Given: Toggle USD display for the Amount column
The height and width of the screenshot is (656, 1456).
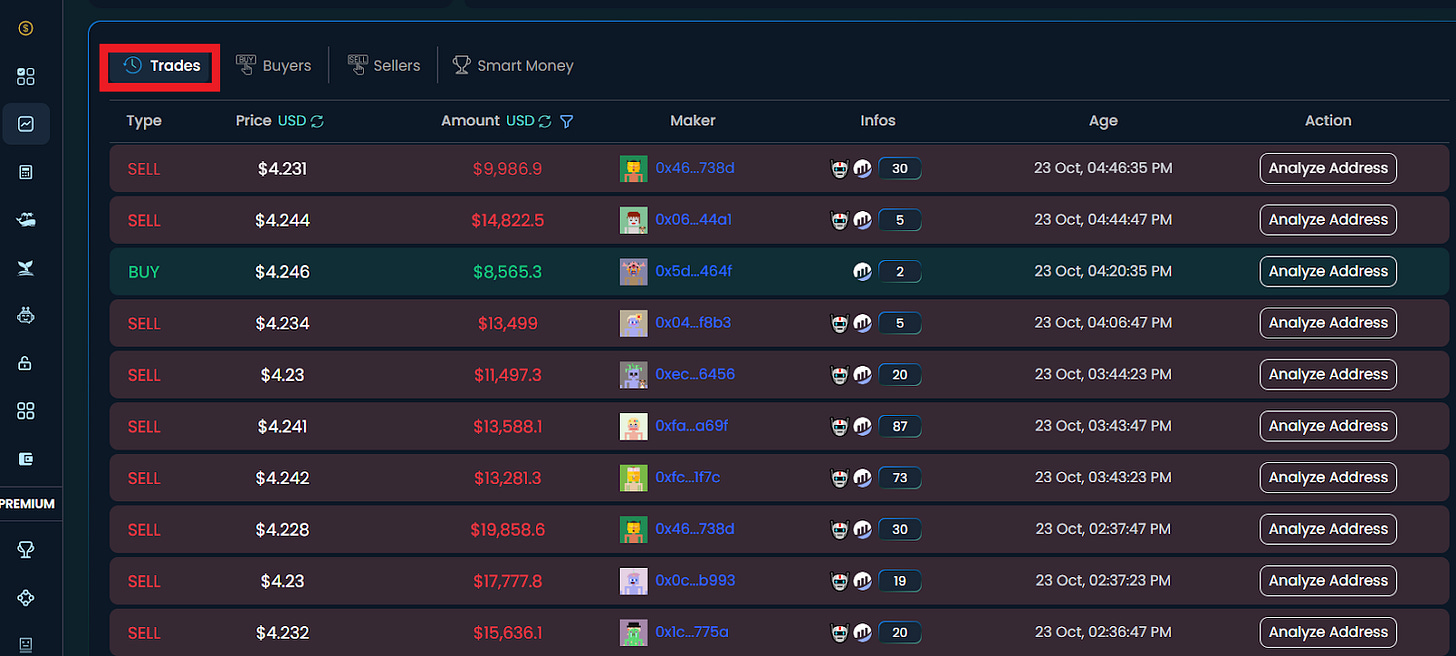Looking at the screenshot, I should pos(544,120).
